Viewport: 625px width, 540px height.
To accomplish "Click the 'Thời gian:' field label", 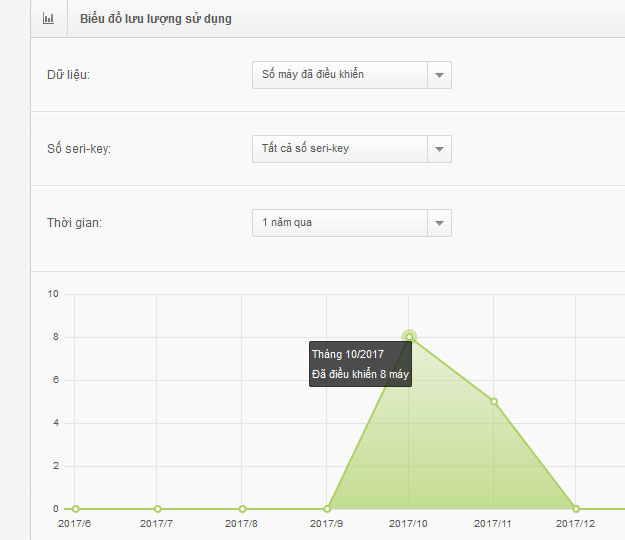I will (x=75, y=223).
